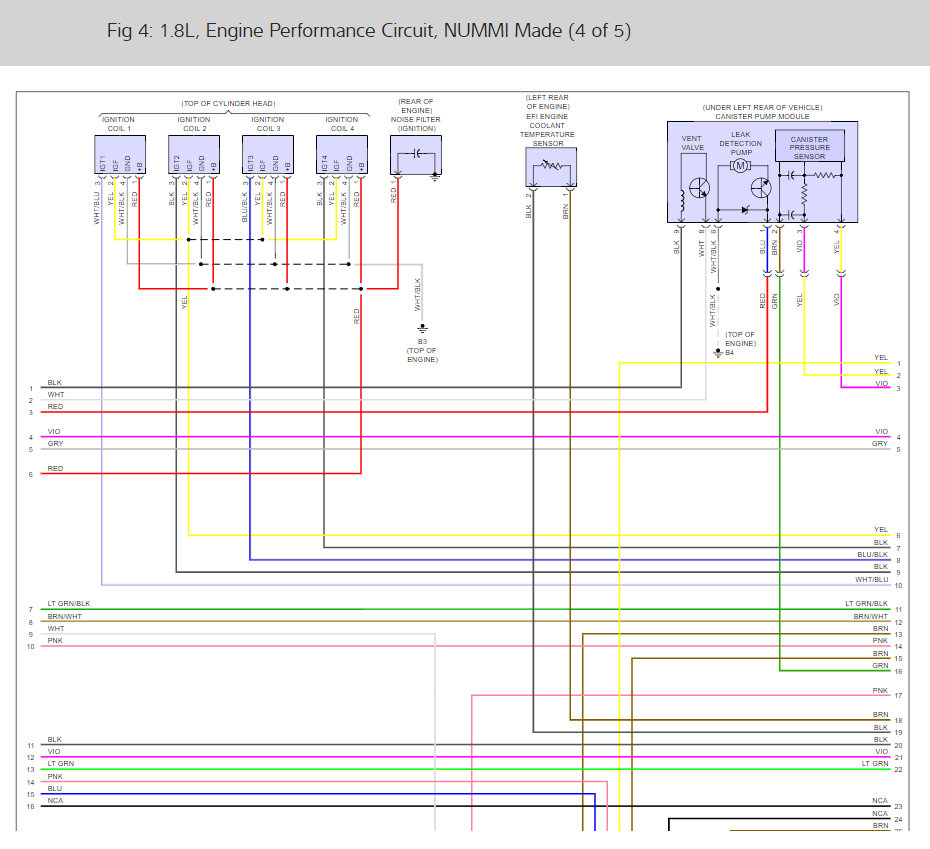Click the 'IGNITION COIL 4' heading text
The width and height of the screenshot is (930, 849).
342,124
